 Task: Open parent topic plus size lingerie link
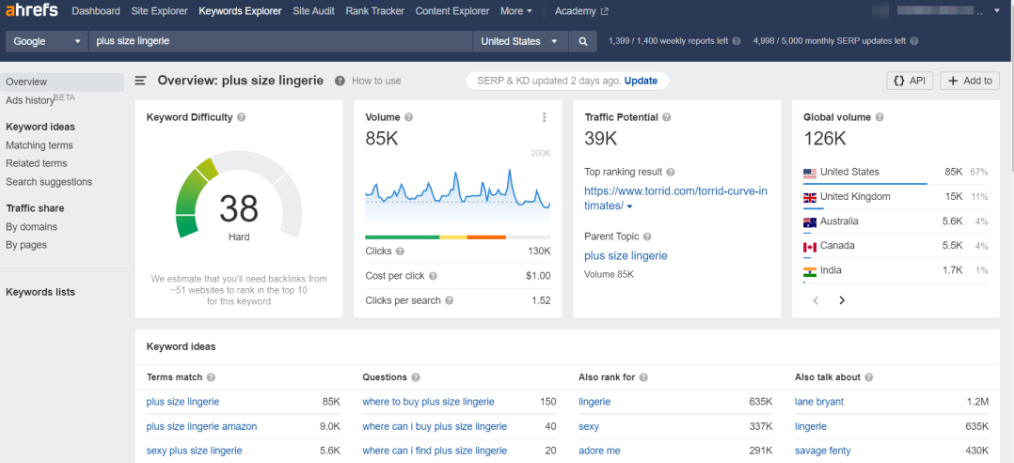point(625,256)
